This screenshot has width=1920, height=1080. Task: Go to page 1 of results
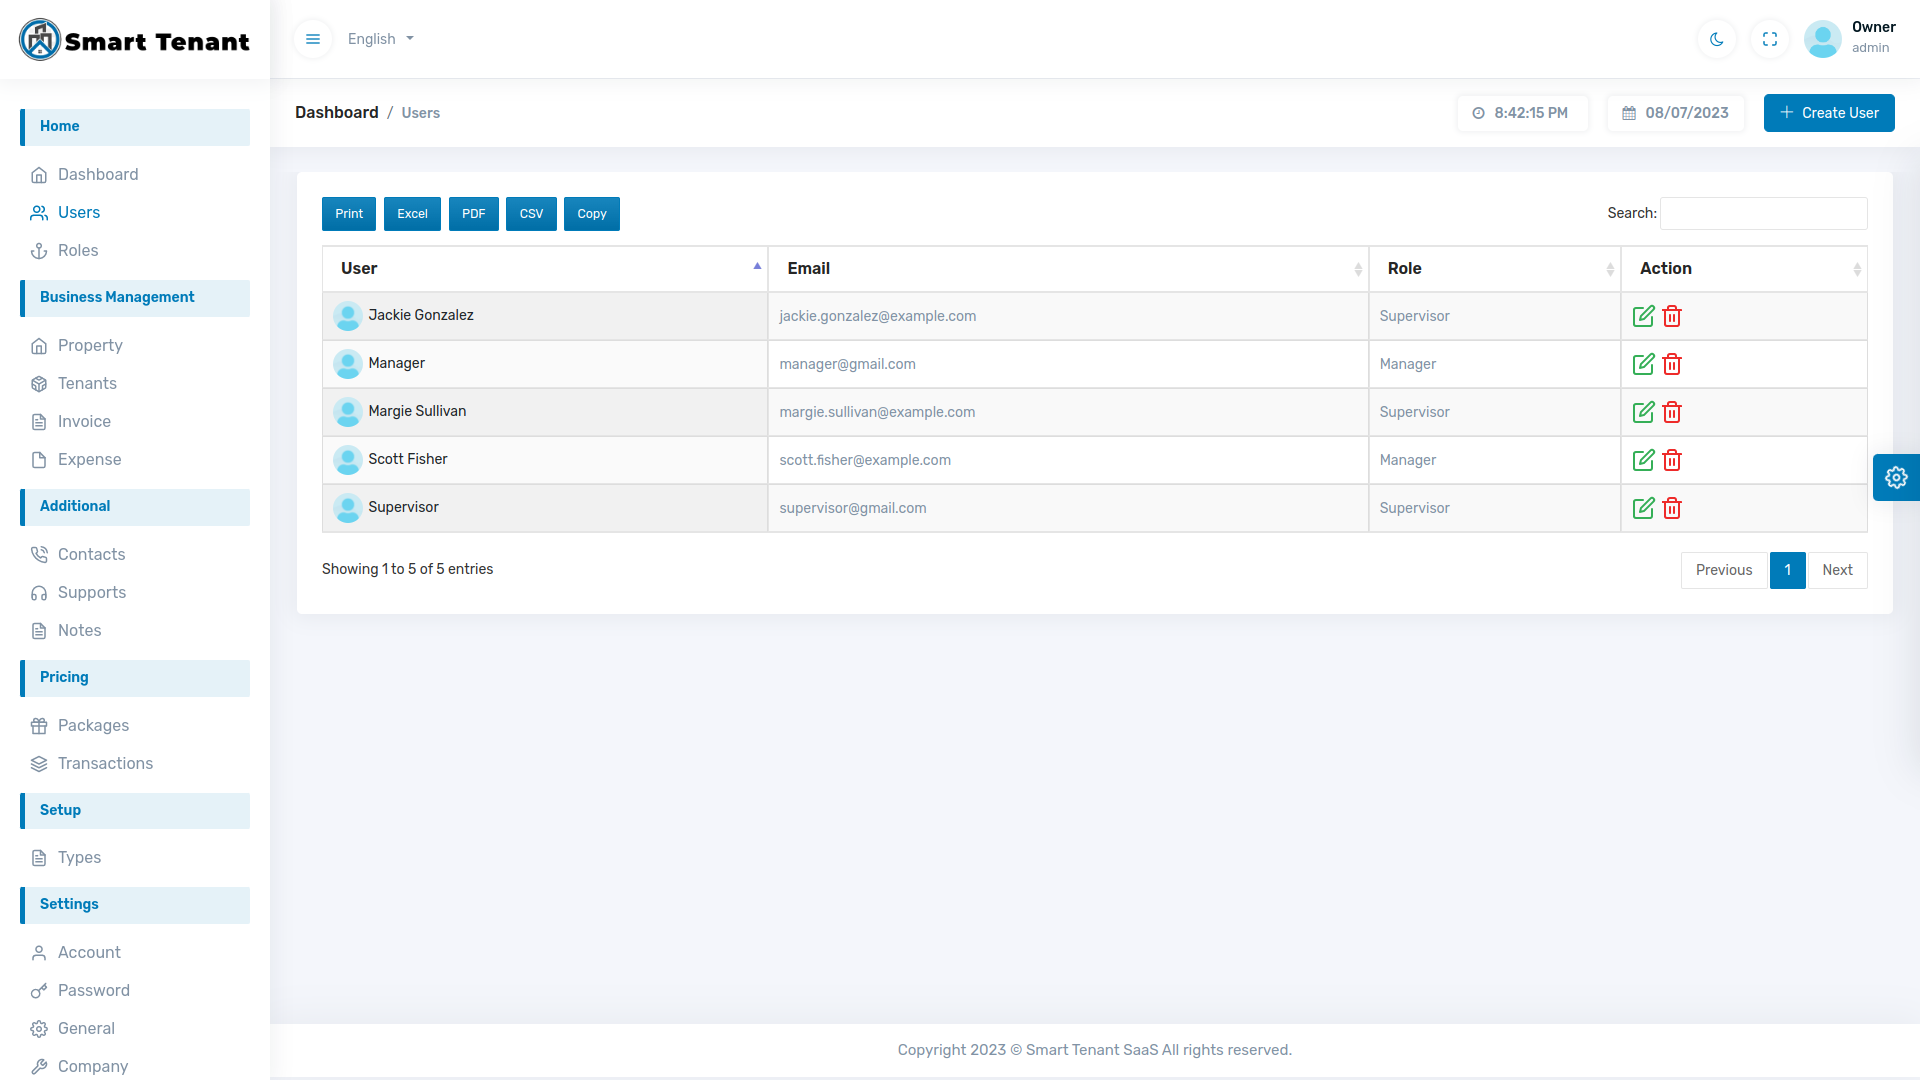tap(1787, 570)
